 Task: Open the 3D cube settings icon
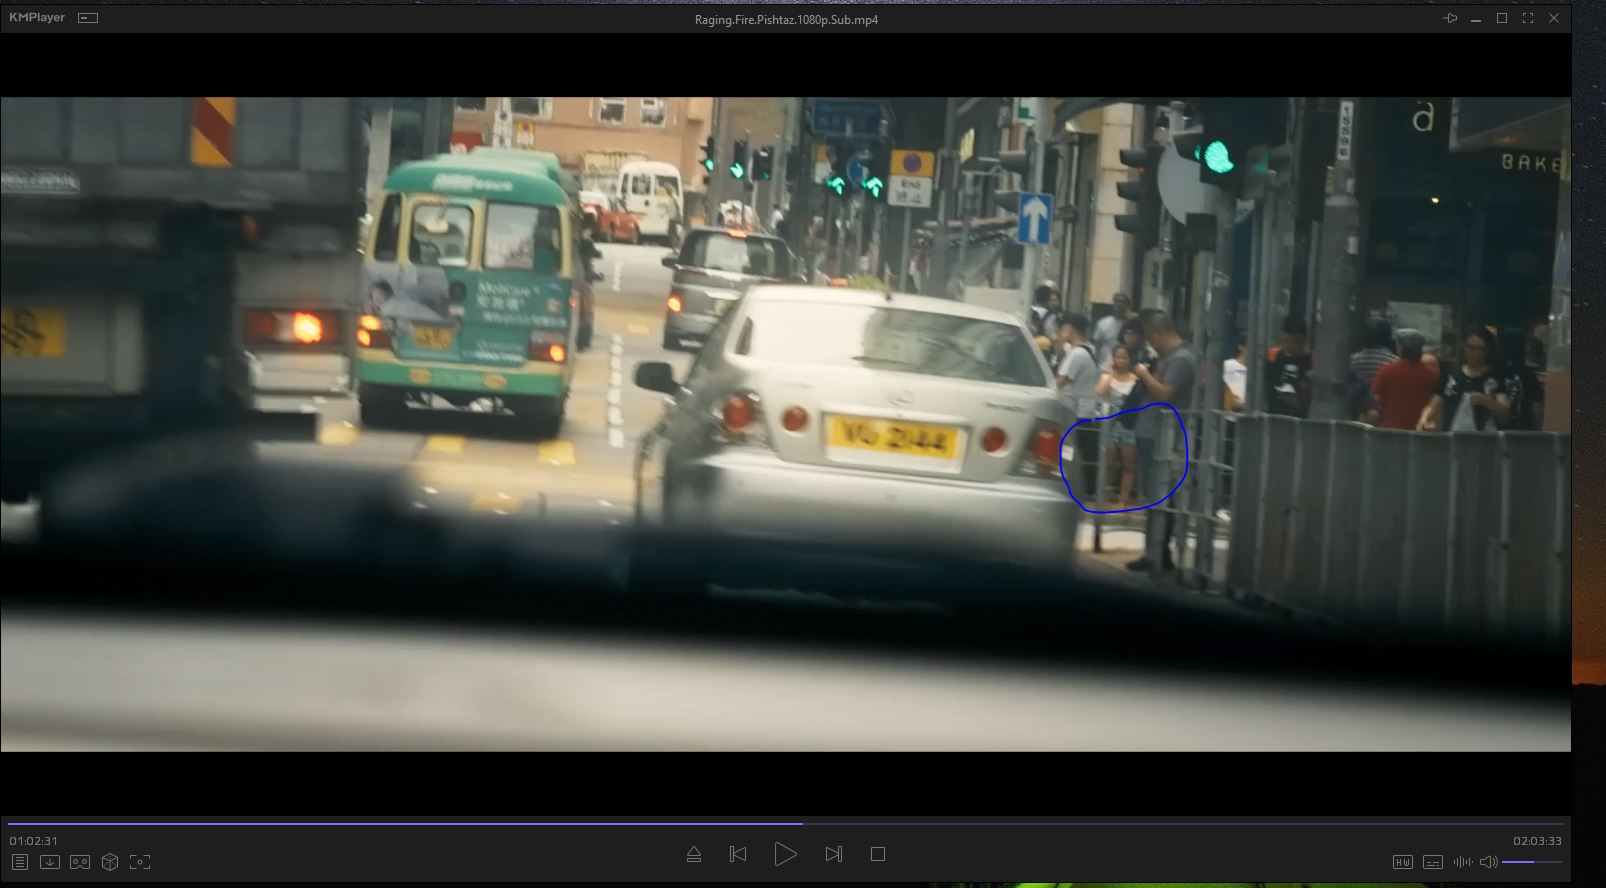(110, 862)
